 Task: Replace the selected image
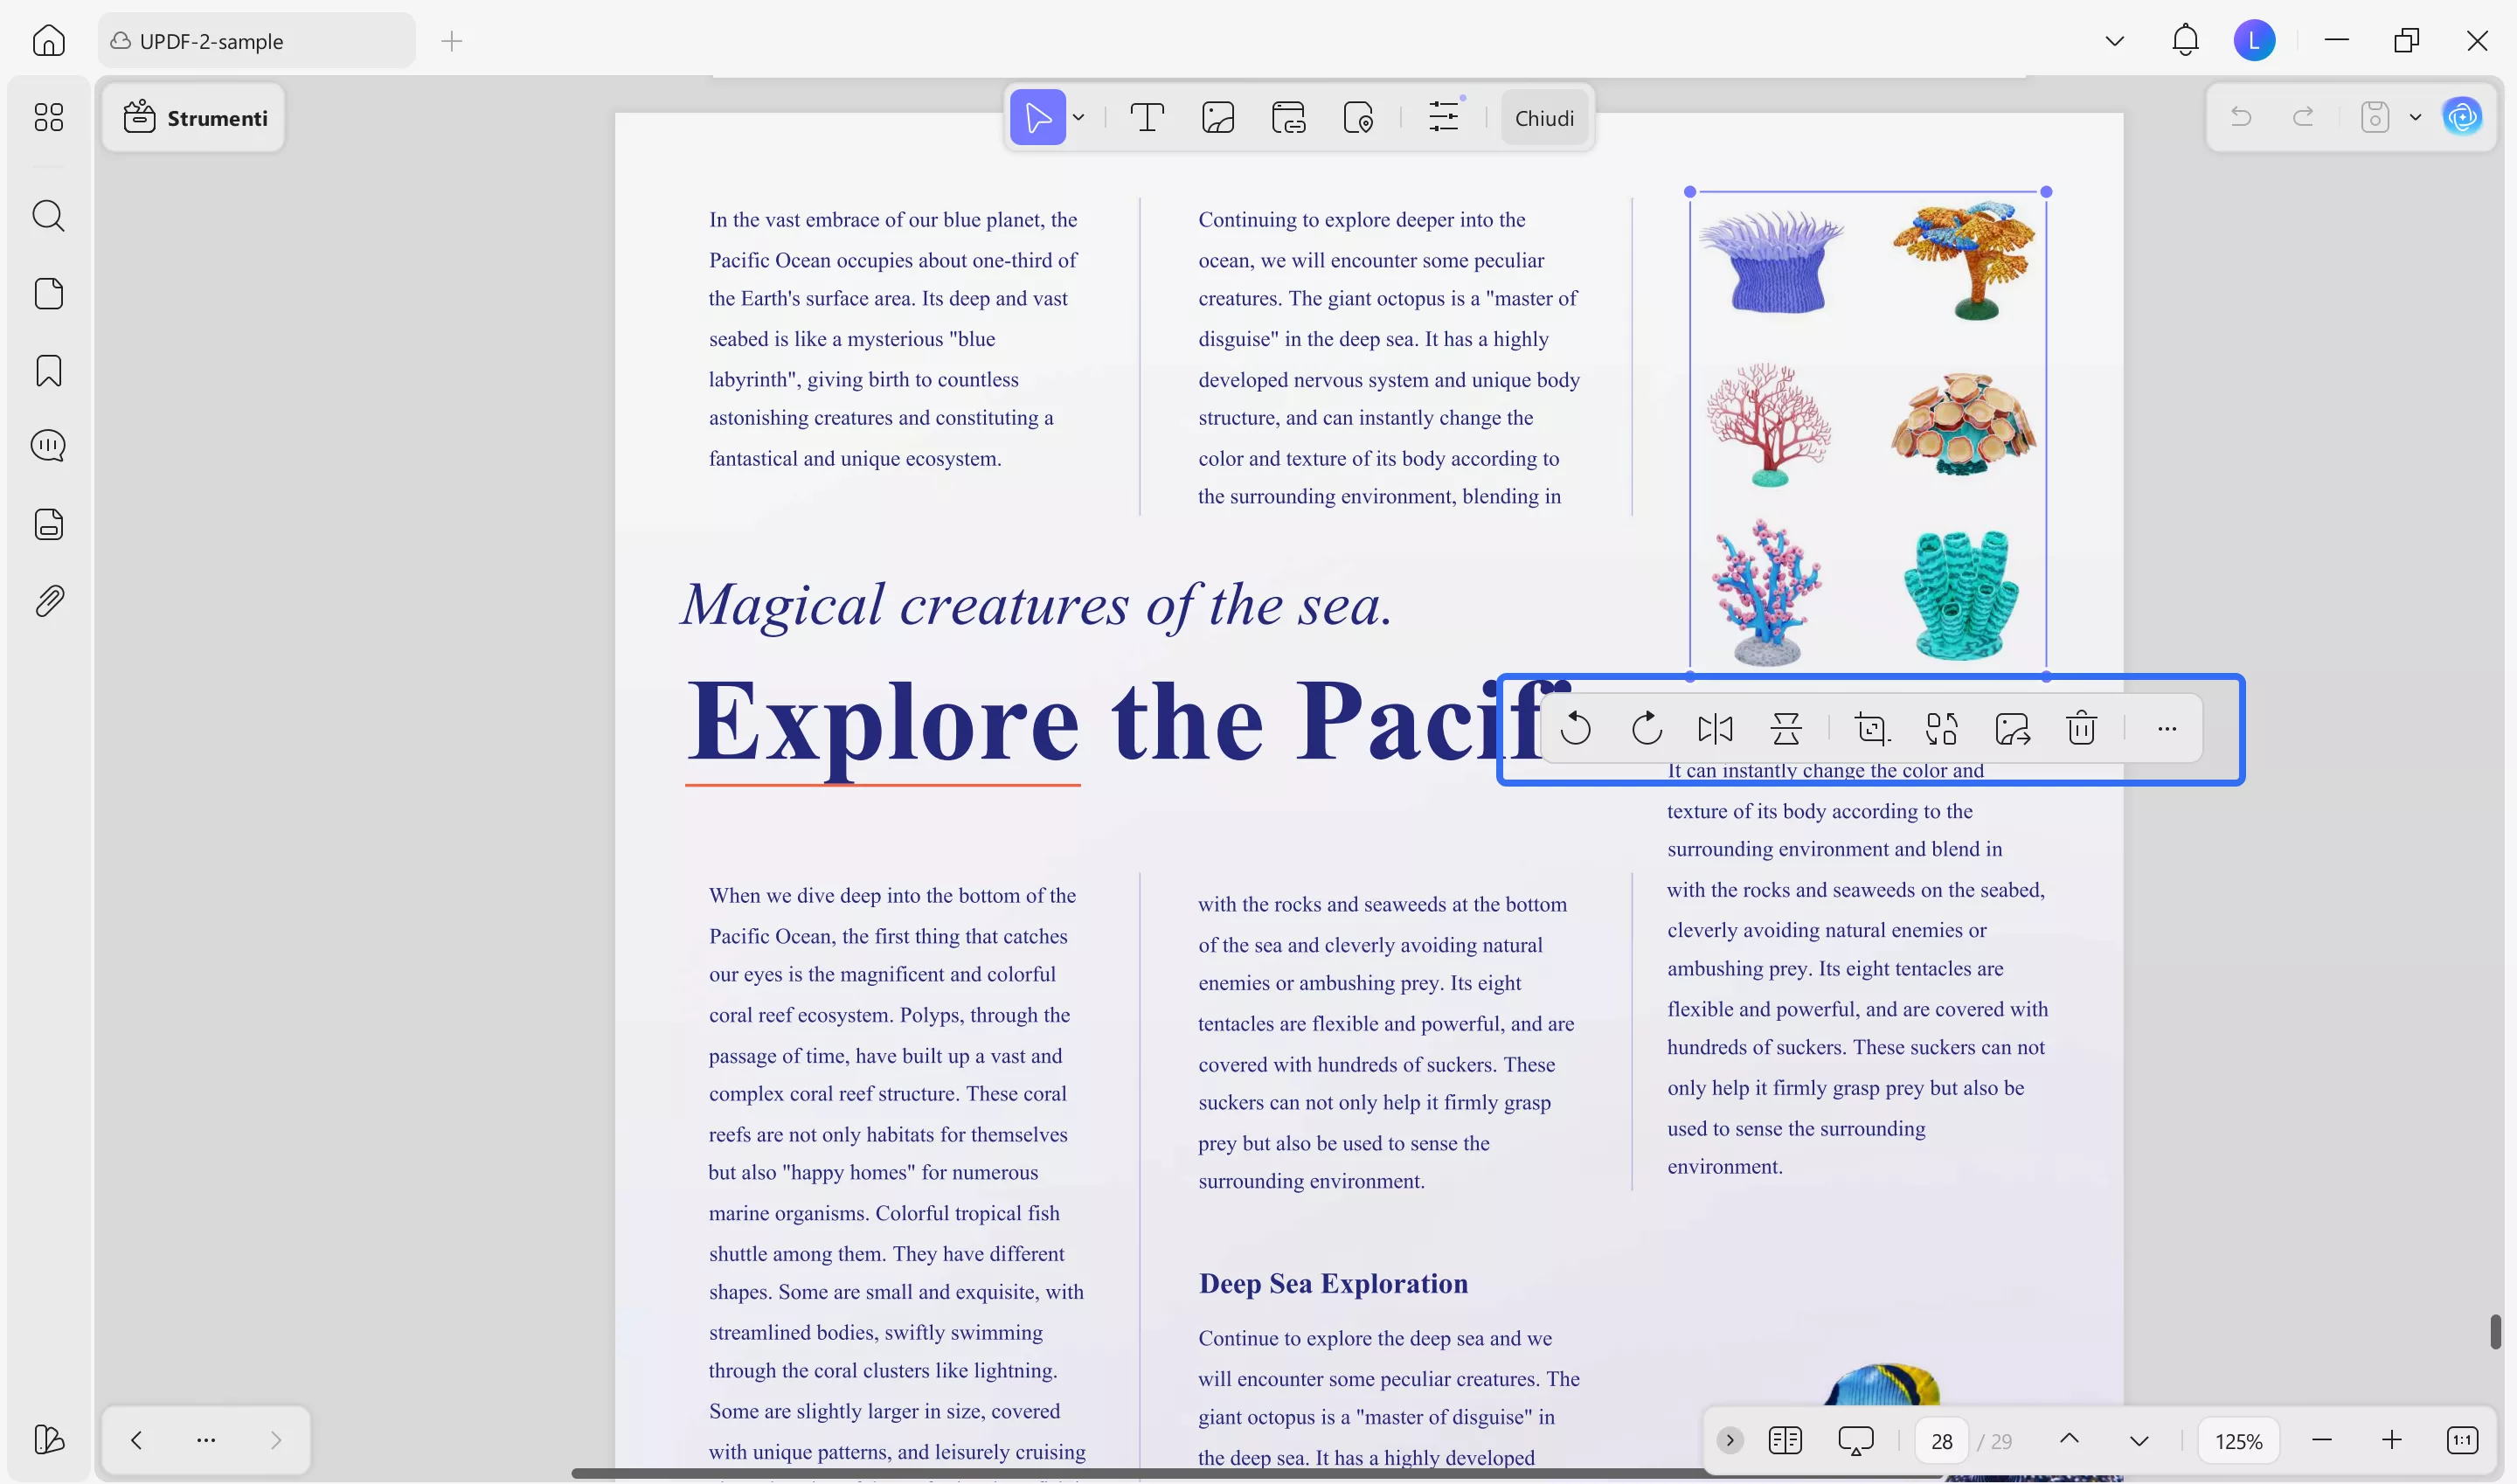(1941, 728)
